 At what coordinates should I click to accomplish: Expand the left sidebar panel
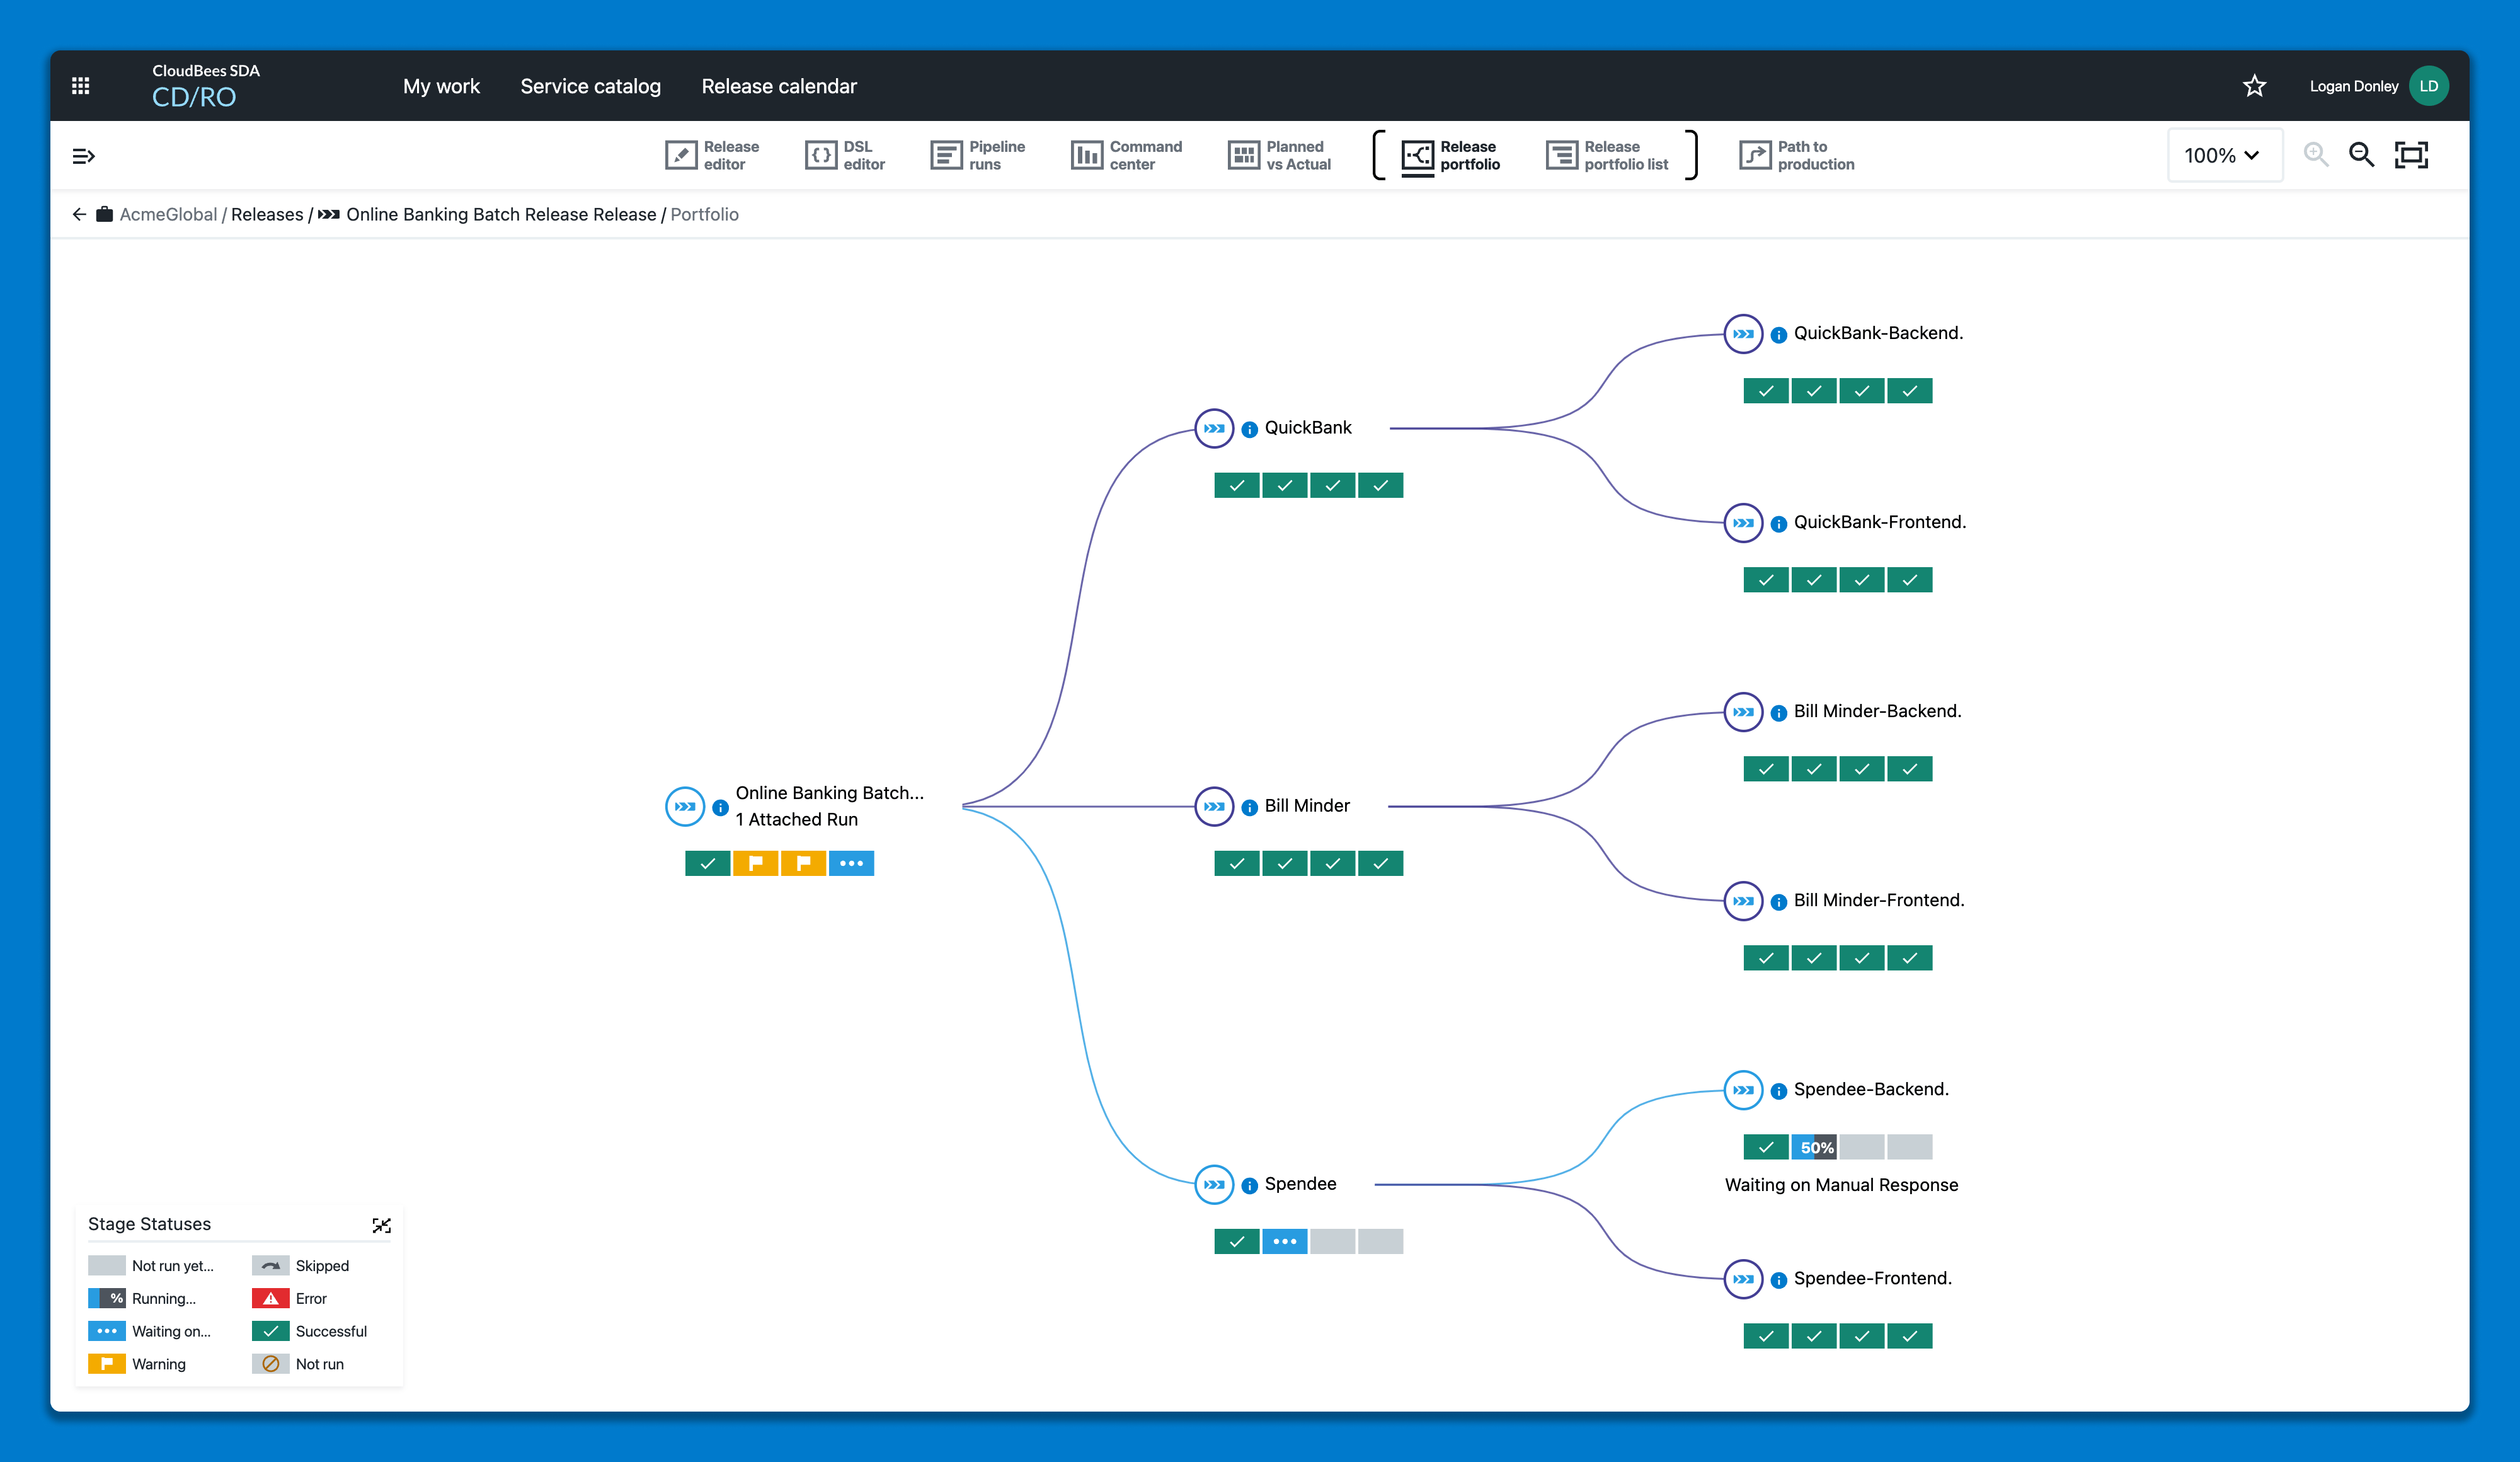point(83,155)
